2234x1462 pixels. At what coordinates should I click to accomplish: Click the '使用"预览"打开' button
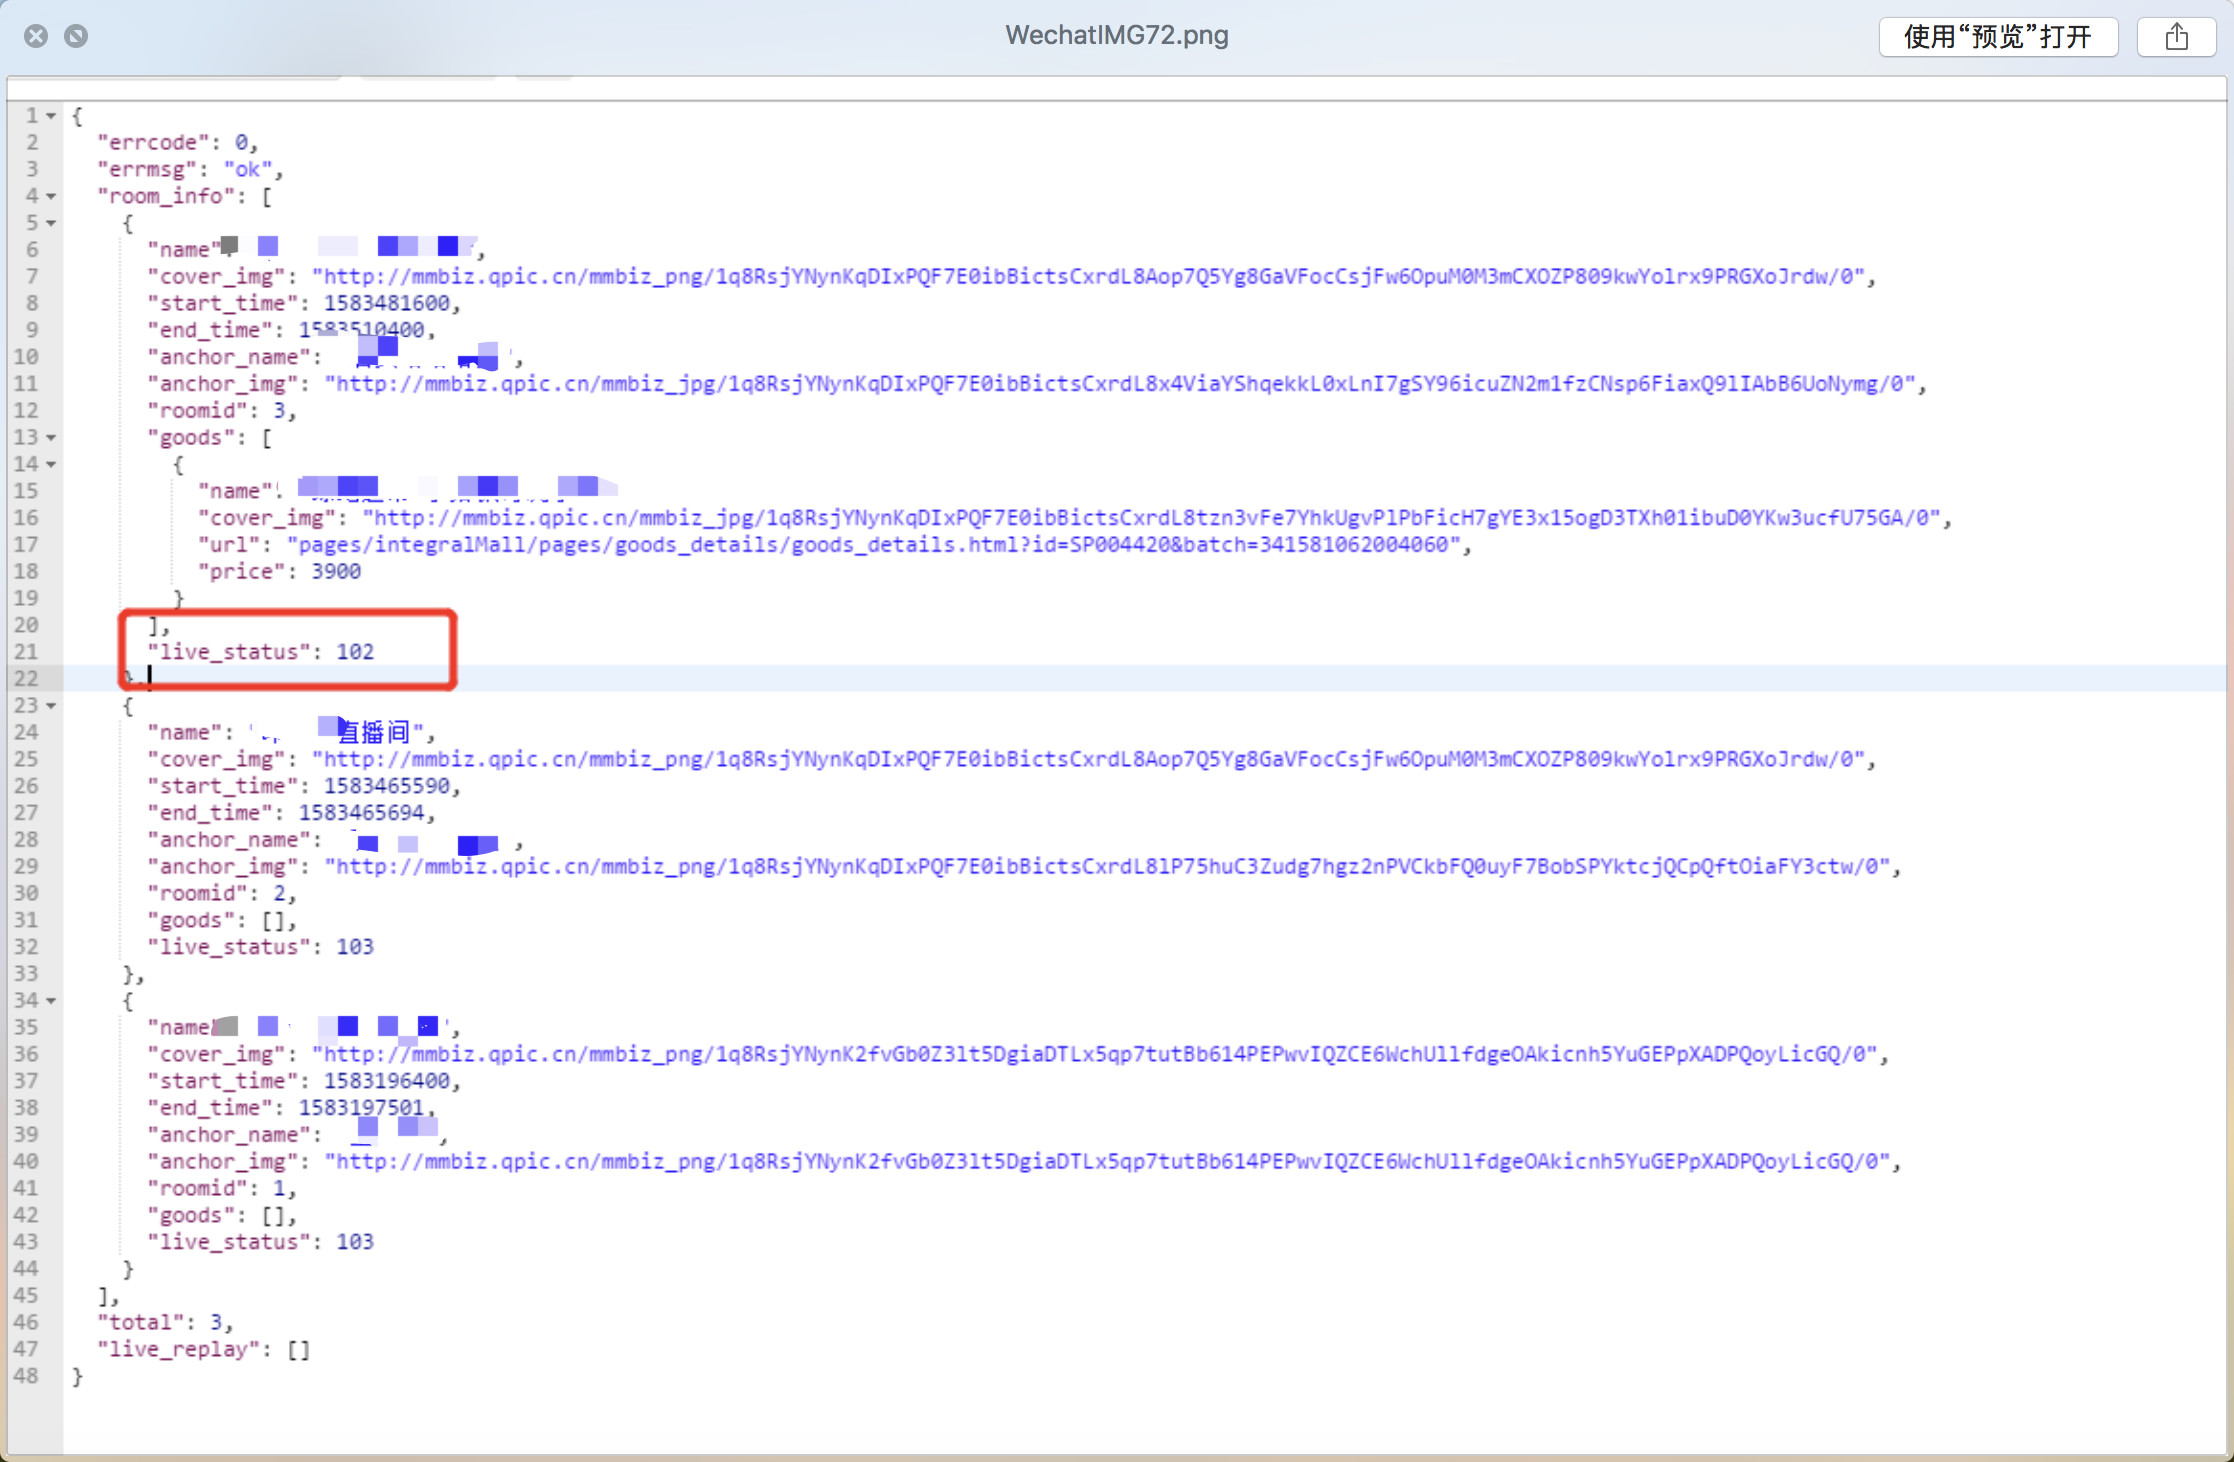pos(1997,37)
